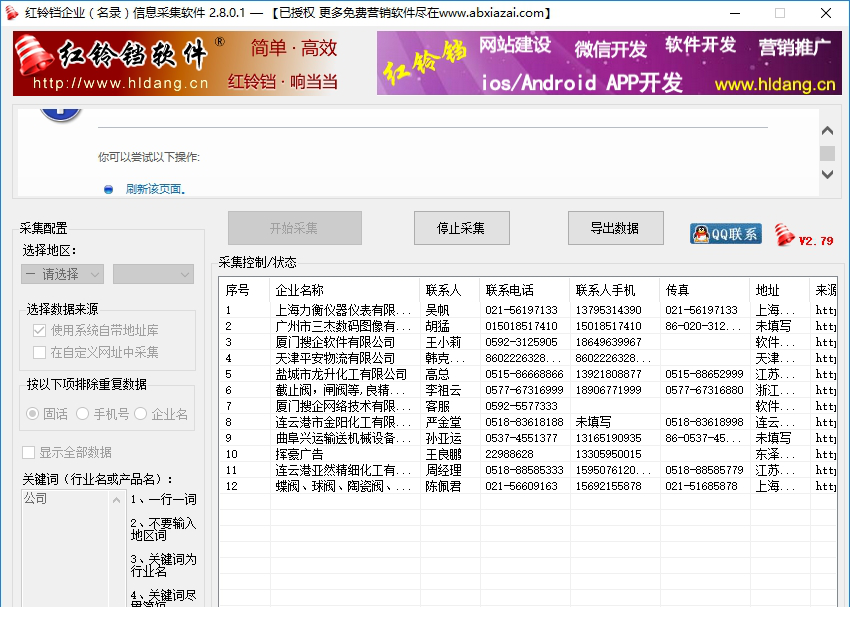Open the second blank region dropdown
The width and height of the screenshot is (850, 631).
click(x=153, y=274)
